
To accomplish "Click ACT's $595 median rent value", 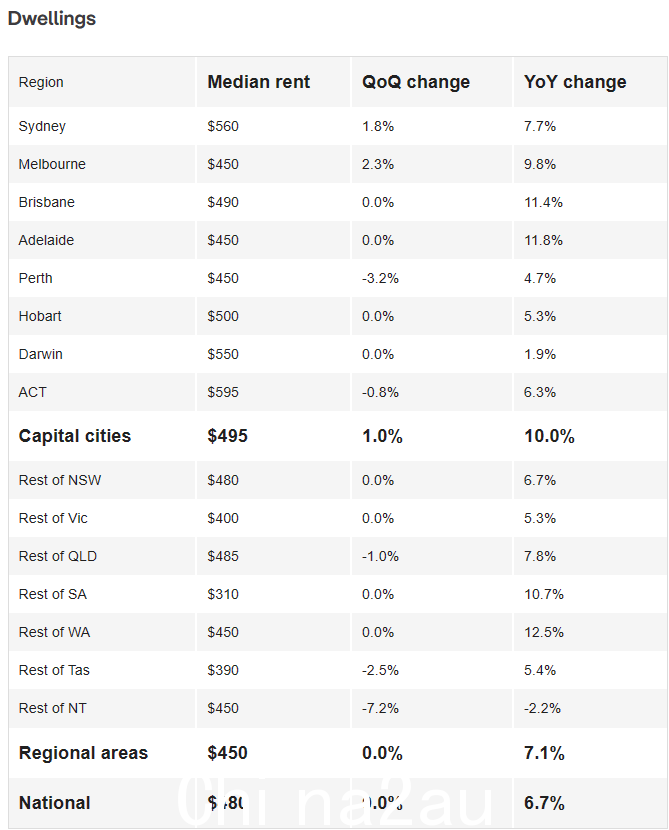I will click(223, 392).
